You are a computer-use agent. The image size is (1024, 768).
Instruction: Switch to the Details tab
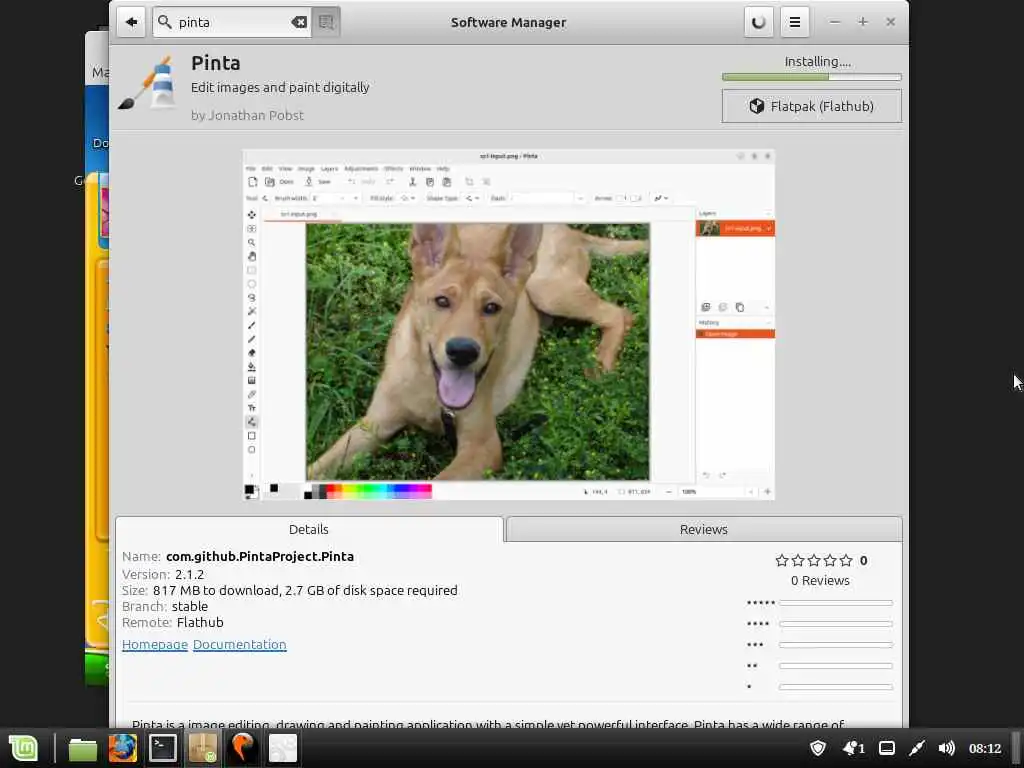coord(309,529)
